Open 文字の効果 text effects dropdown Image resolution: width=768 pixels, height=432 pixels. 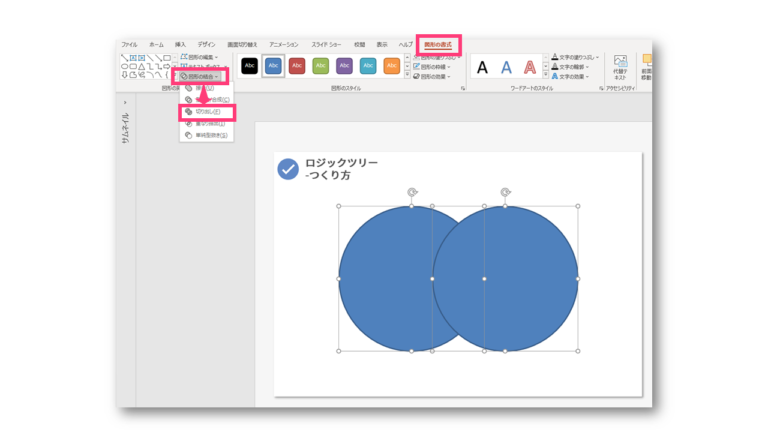[x=571, y=76]
